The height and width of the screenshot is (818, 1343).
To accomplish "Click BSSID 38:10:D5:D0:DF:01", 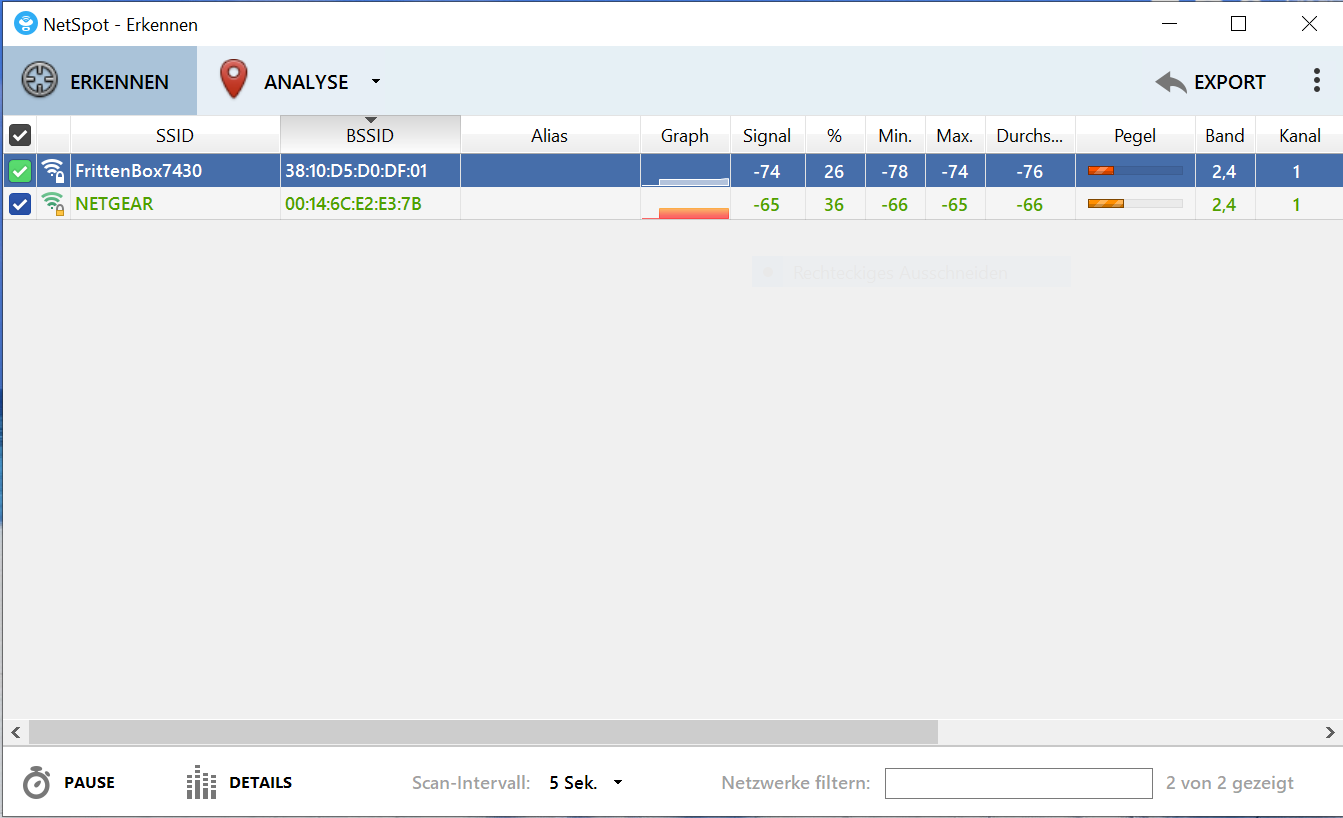I will 356,171.
